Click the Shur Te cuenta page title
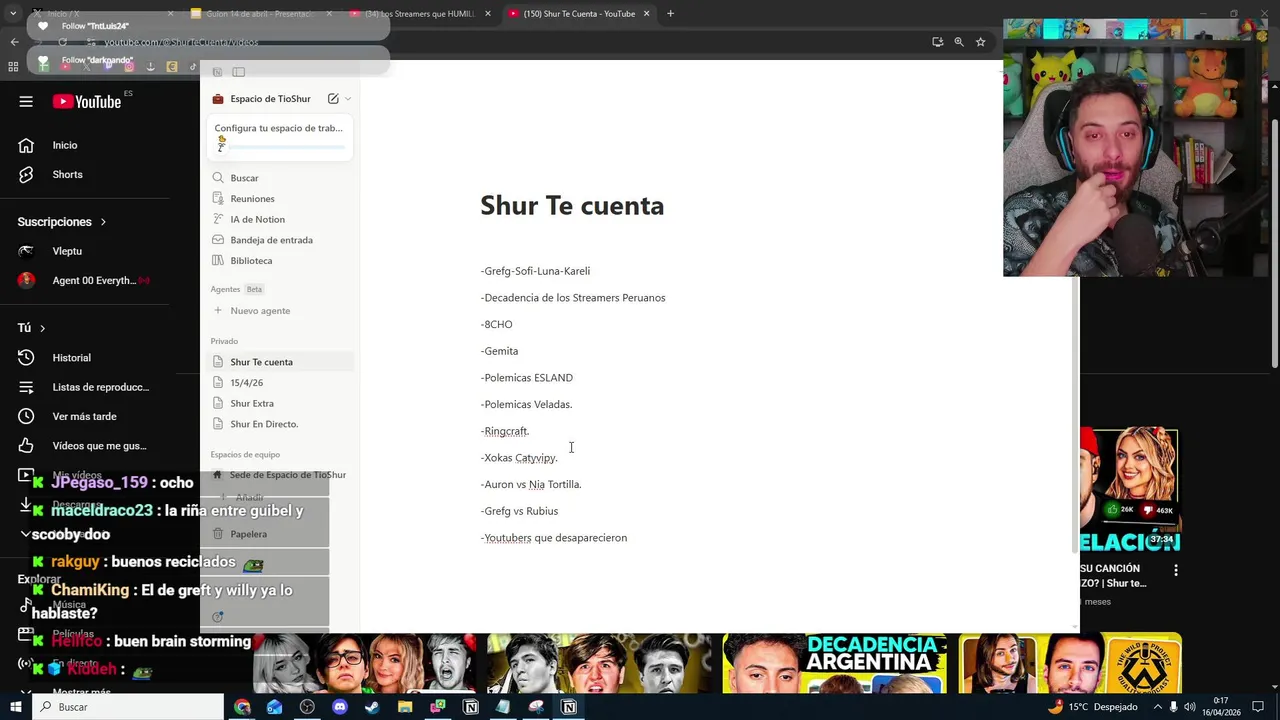This screenshot has width=1280, height=720. [572, 205]
